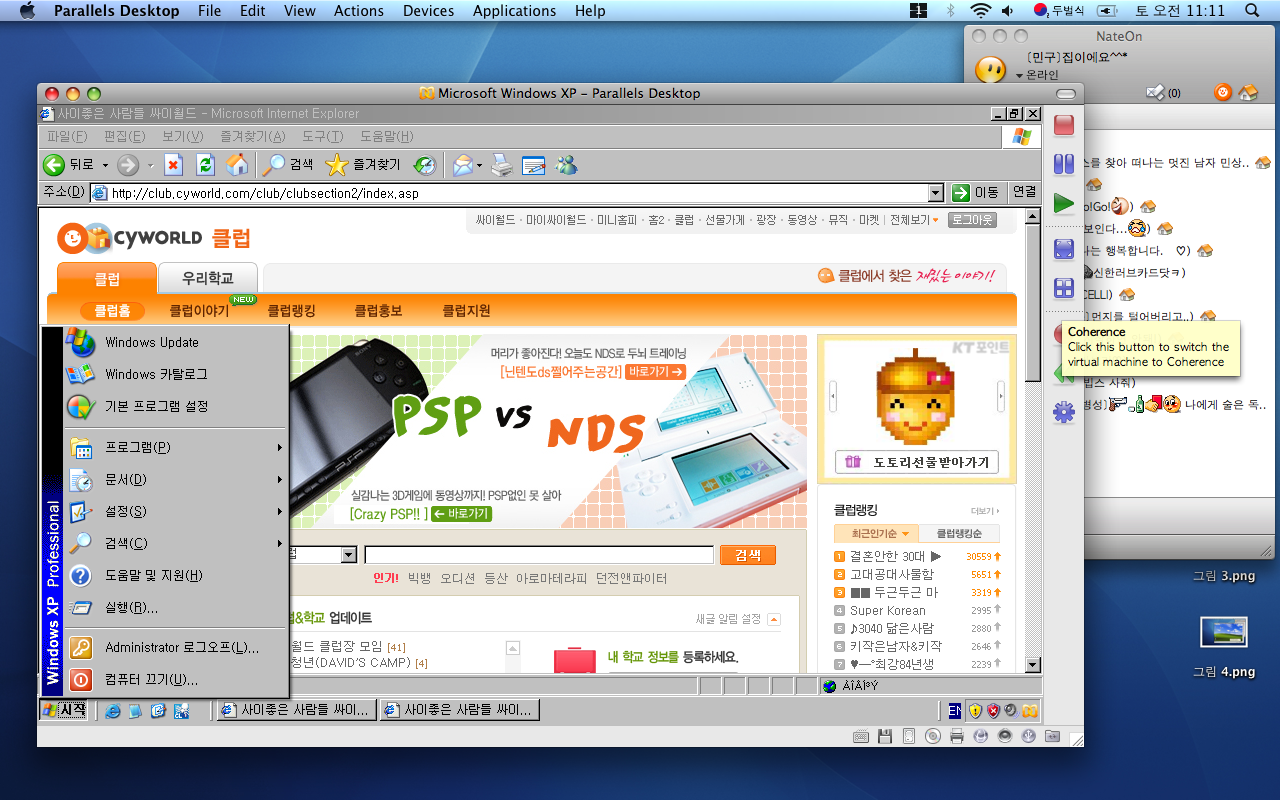The height and width of the screenshot is (800, 1280).
Task: Click the IE Stop loading icon
Action: click(173, 165)
